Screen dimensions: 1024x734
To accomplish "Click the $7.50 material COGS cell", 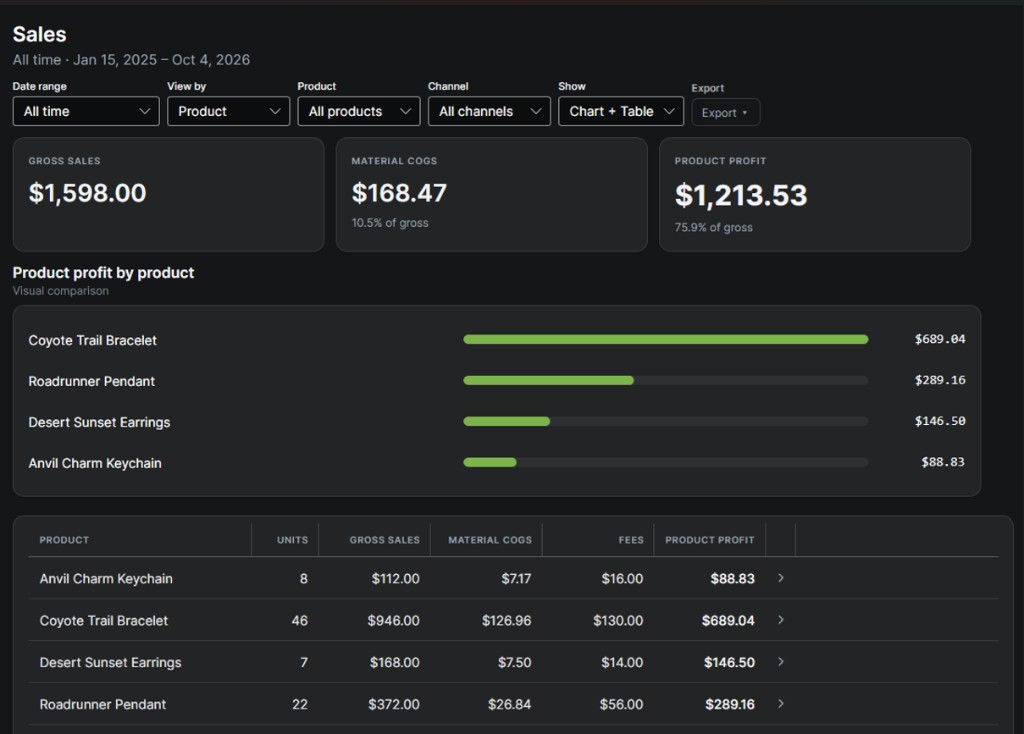I will tap(515, 662).
